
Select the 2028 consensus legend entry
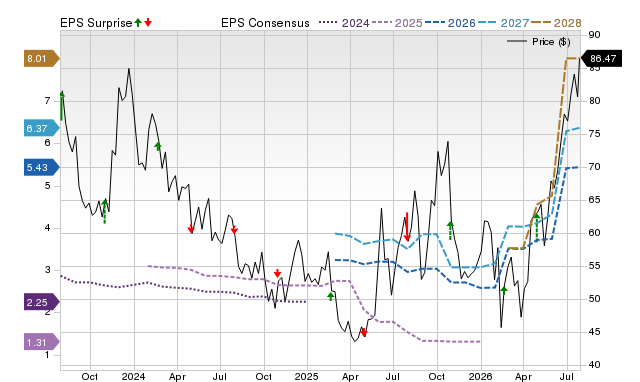tap(556, 23)
